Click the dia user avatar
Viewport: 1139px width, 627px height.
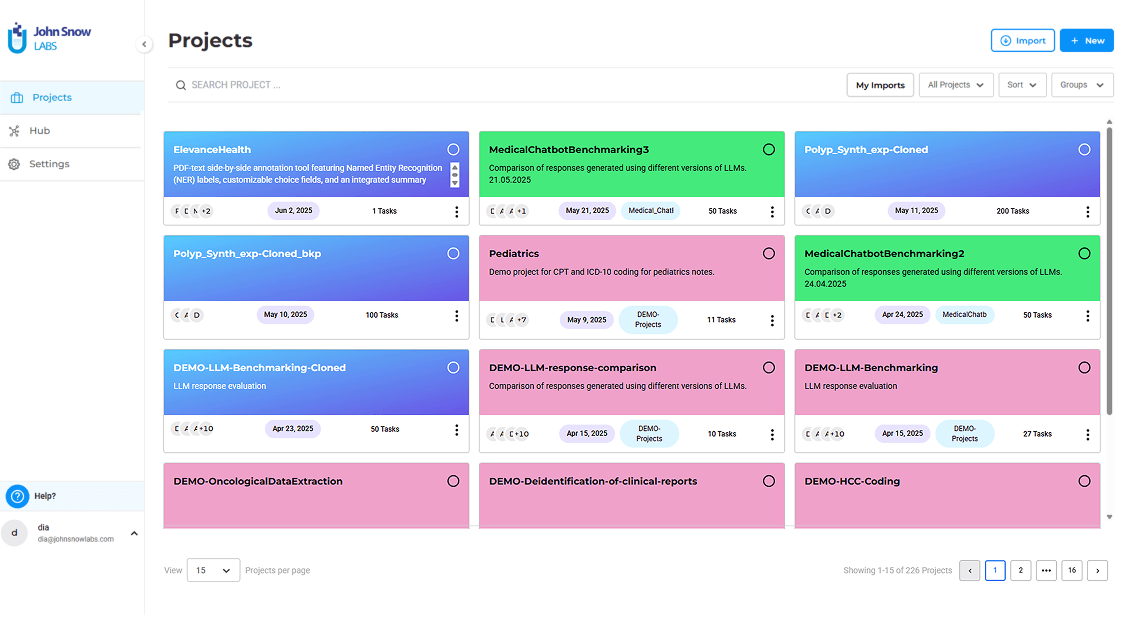(x=15, y=533)
